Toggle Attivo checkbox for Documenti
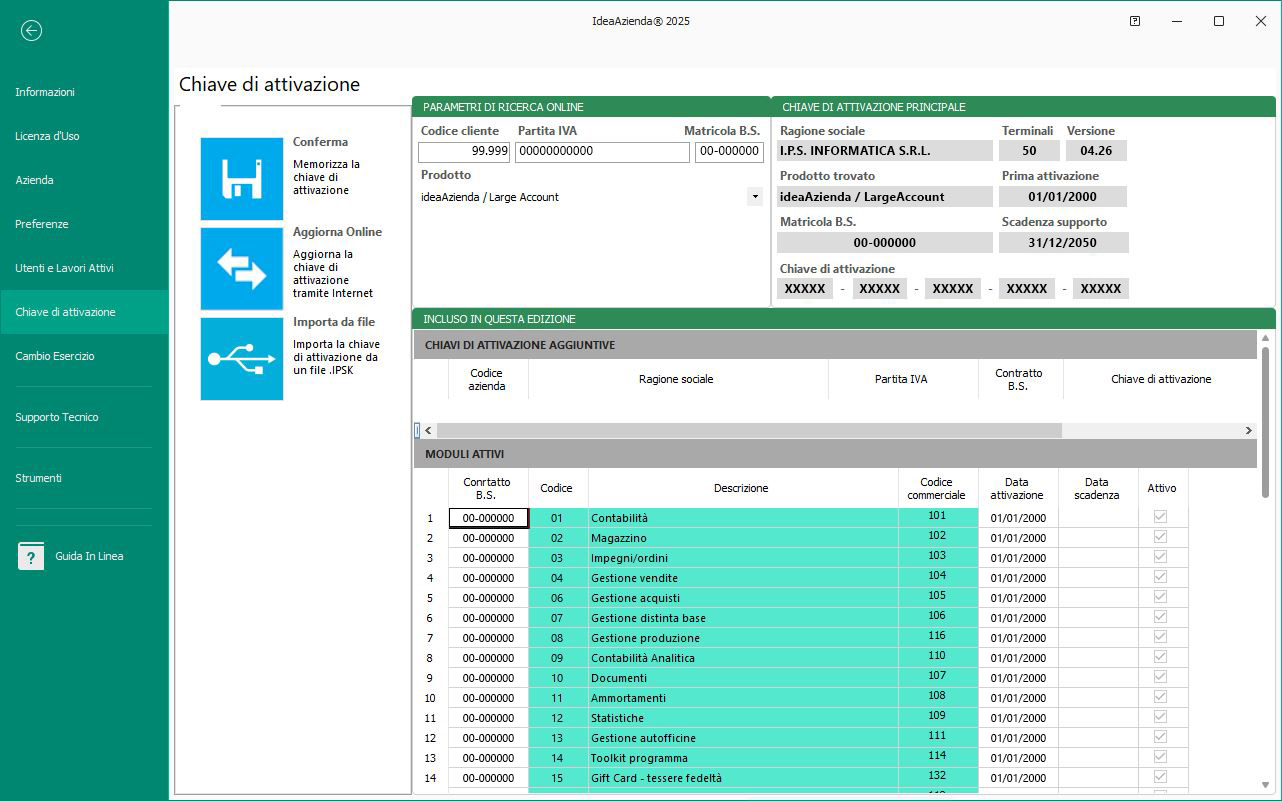Screen dimensions: 1282x801 [x=1160, y=677]
